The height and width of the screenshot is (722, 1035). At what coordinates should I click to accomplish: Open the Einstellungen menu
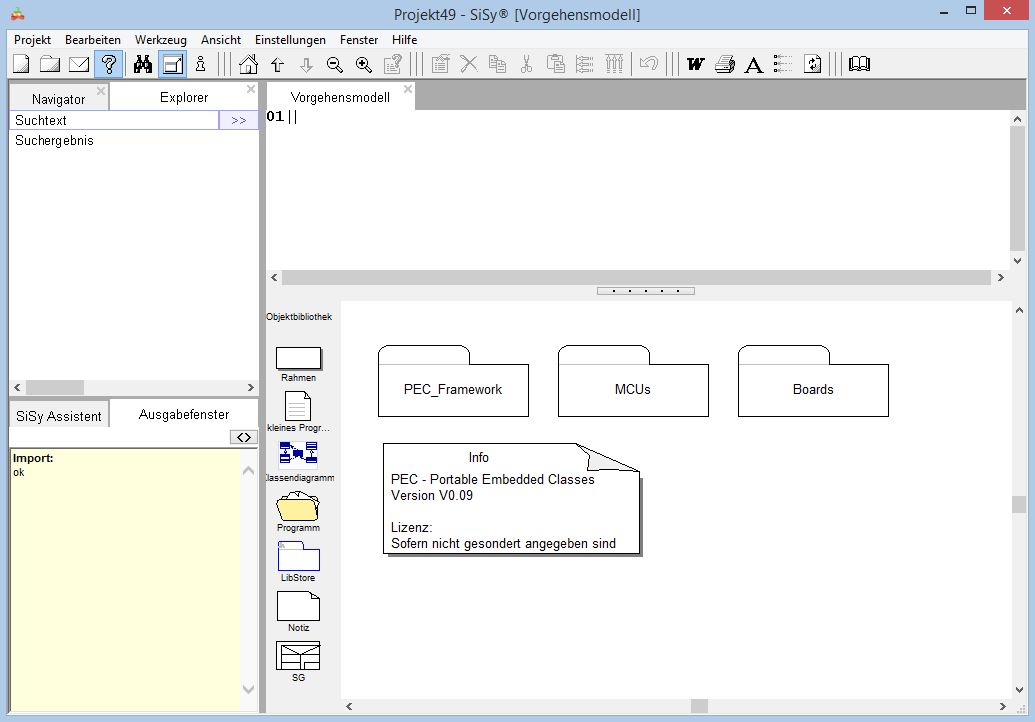(x=290, y=40)
